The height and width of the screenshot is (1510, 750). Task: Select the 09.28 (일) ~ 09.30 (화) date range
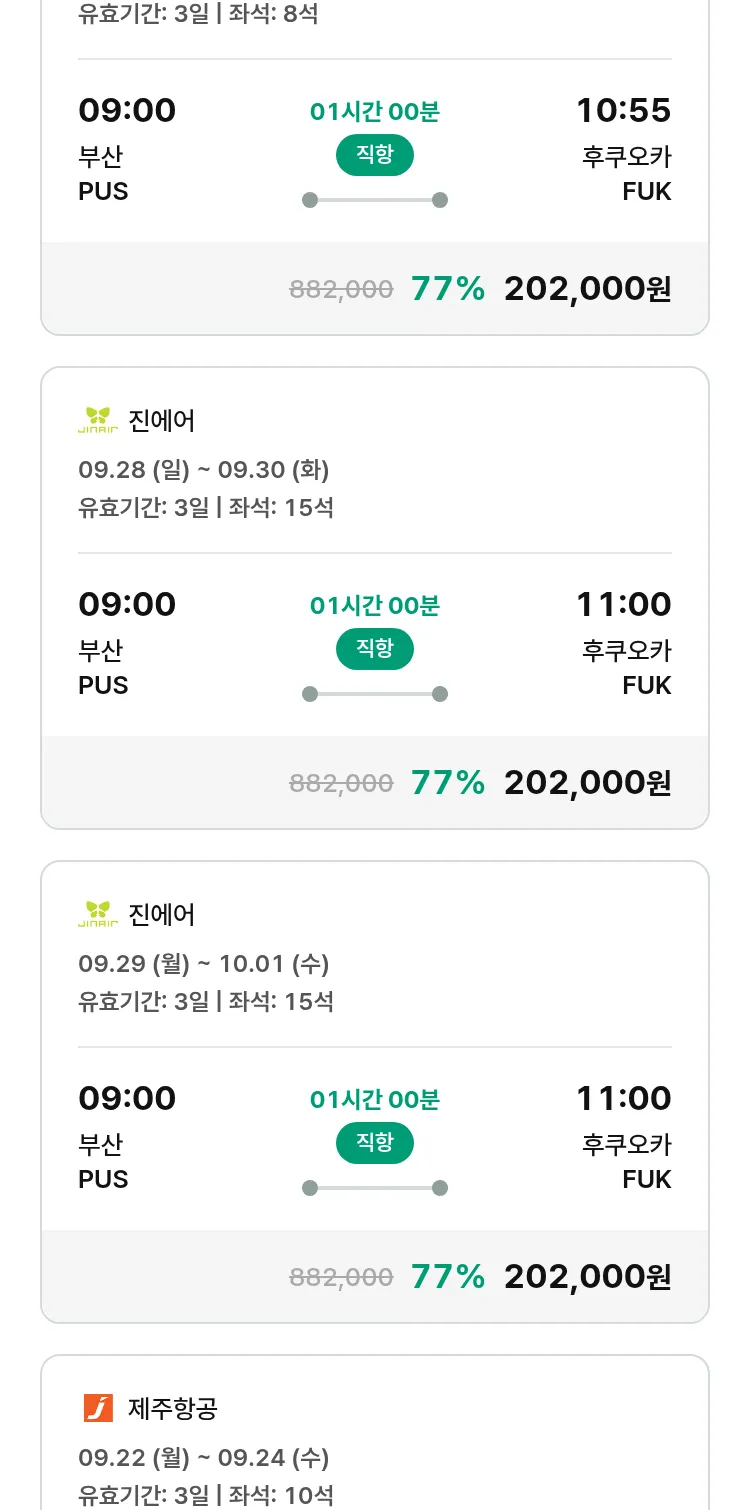coord(203,469)
